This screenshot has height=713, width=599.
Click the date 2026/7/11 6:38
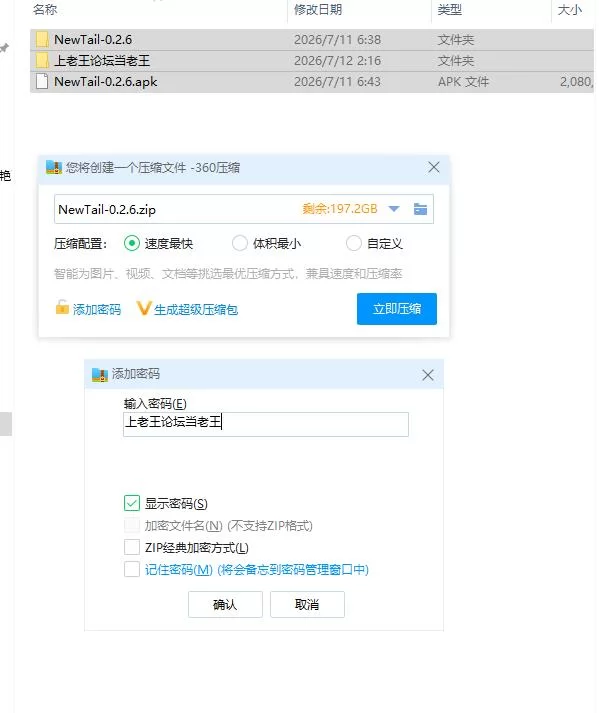pyautogui.click(x=337, y=40)
